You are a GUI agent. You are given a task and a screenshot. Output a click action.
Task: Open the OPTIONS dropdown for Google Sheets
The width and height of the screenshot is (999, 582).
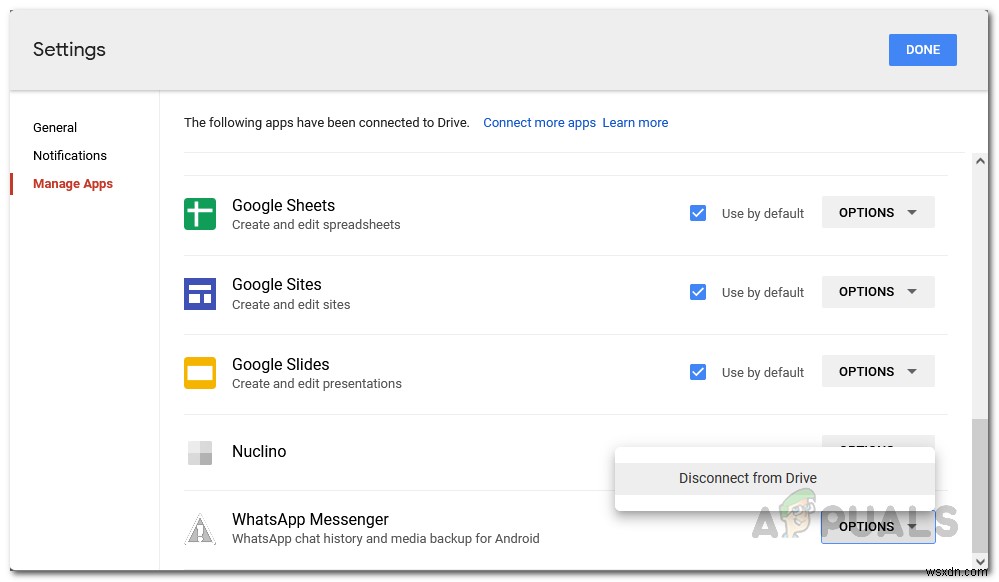[x=877, y=212]
